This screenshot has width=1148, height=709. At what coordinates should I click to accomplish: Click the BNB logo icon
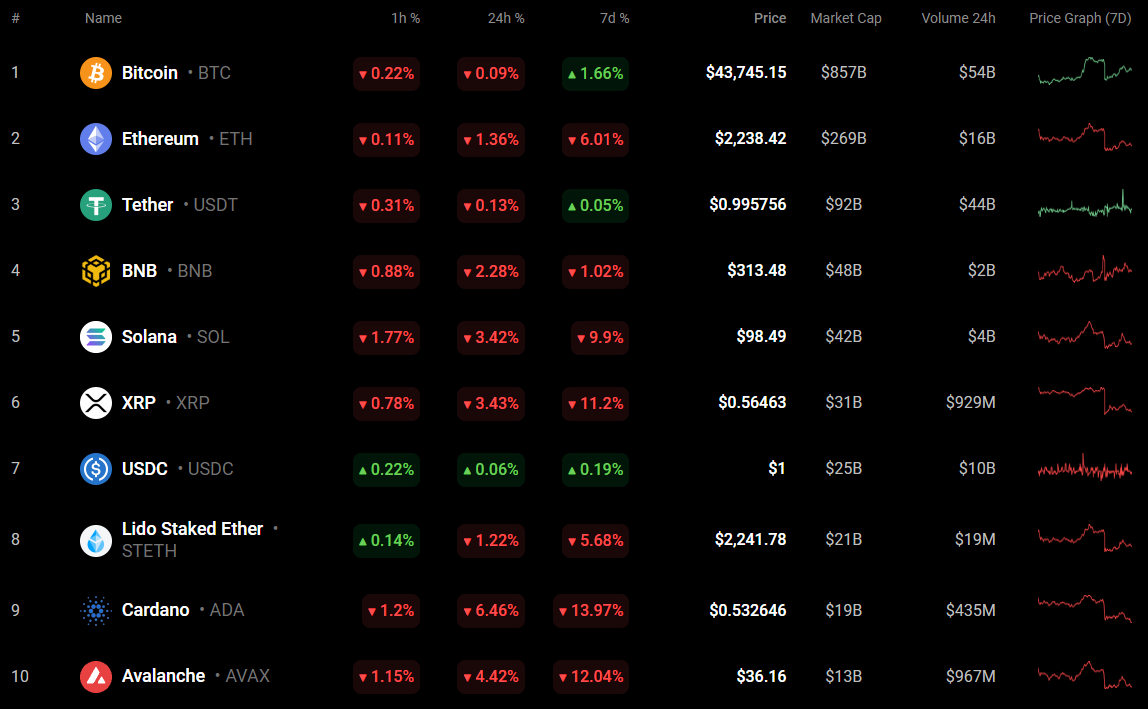point(96,271)
